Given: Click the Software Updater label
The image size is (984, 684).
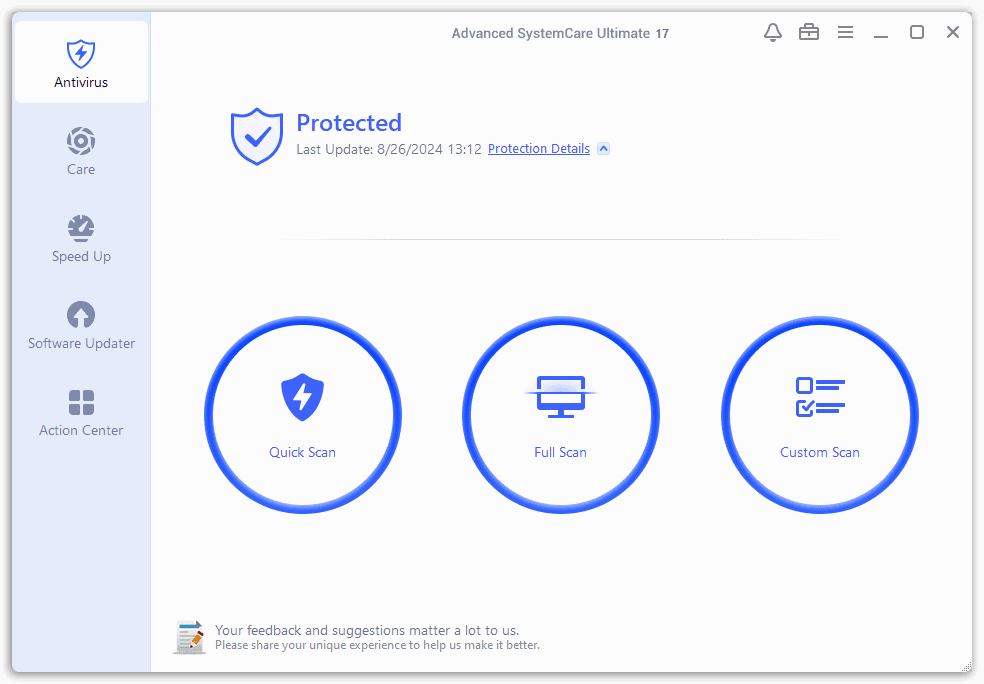Looking at the screenshot, I should tap(81, 343).
